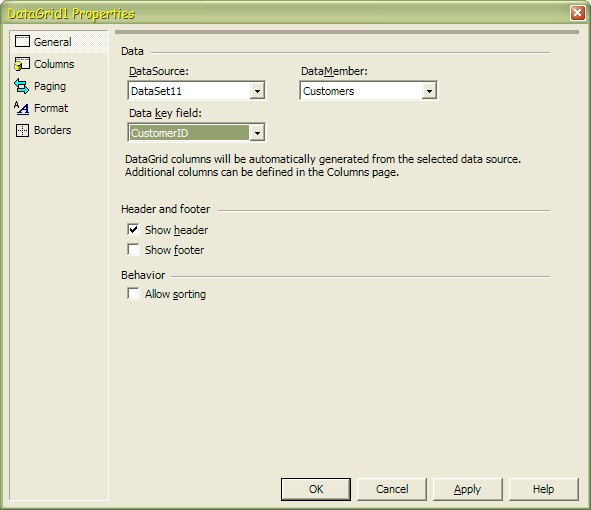Image resolution: width=591 pixels, height=510 pixels.
Task: Toggle the Show header checkbox
Action: point(133,229)
